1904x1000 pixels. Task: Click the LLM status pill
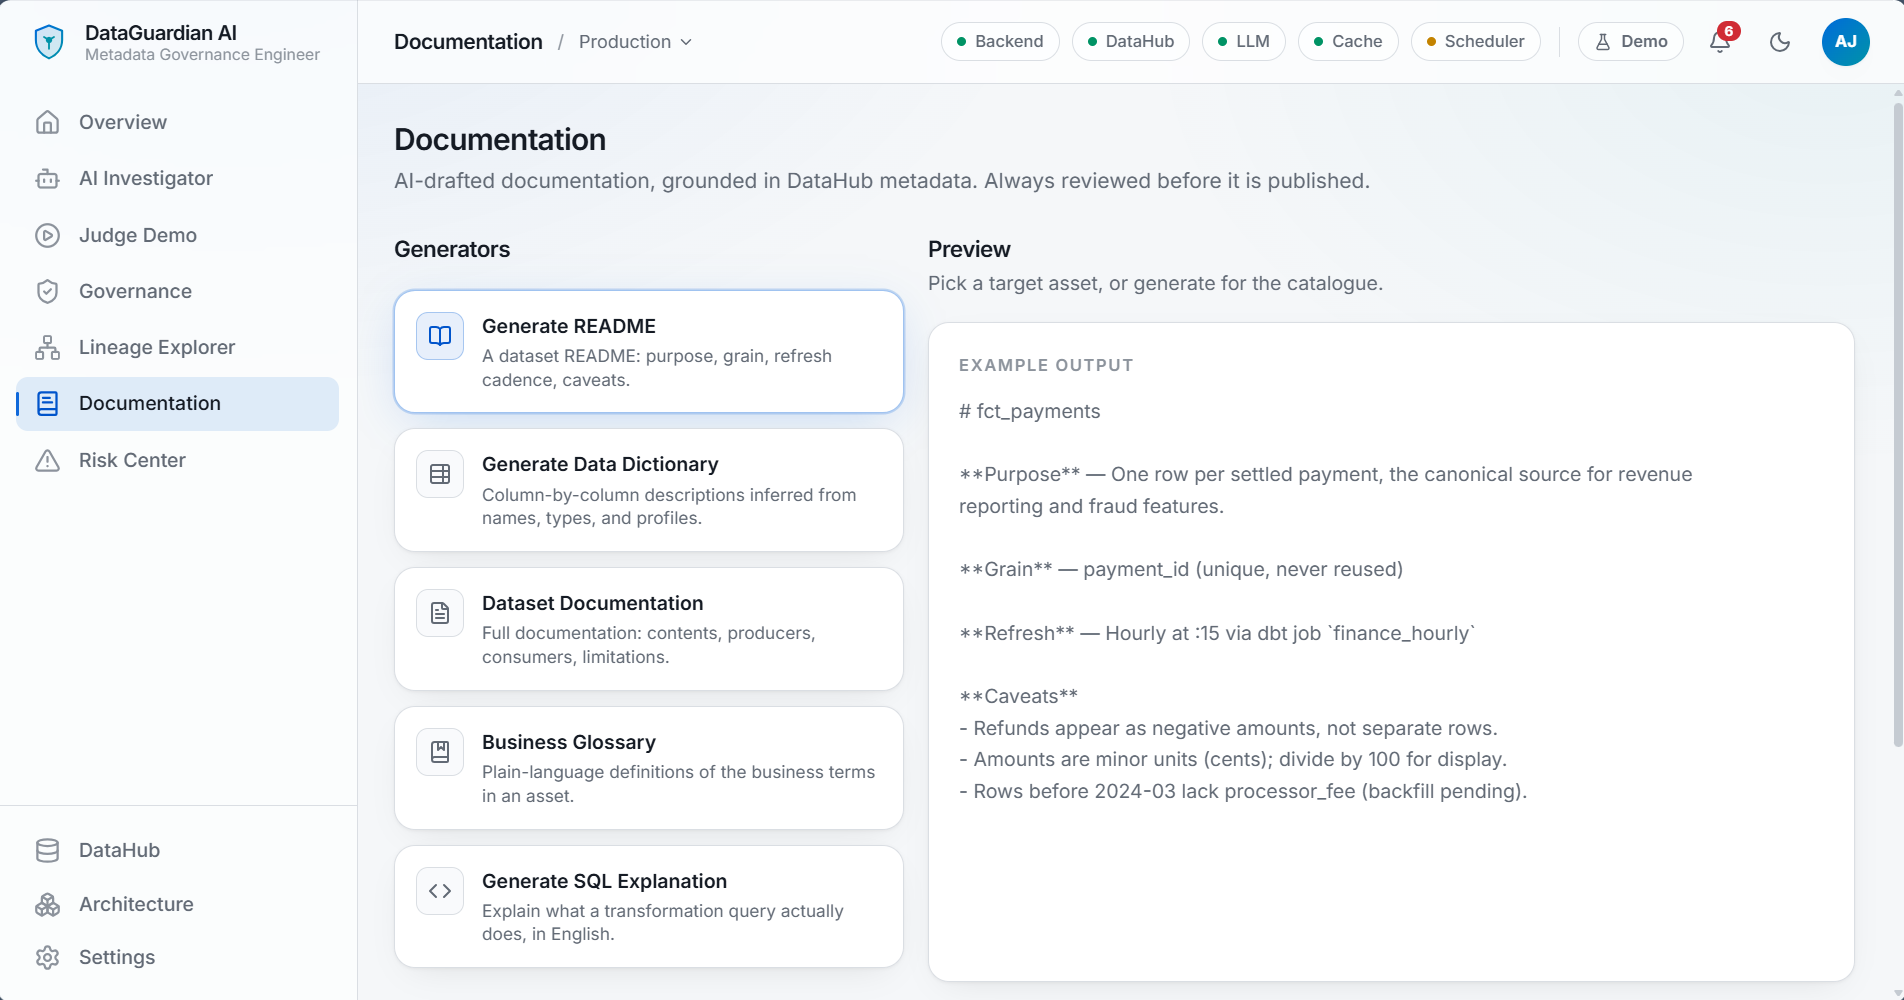click(1244, 42)
